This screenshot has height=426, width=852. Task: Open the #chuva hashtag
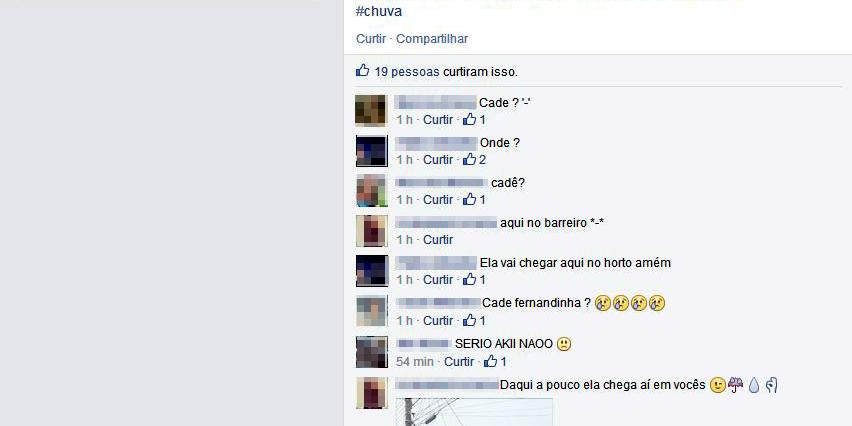coord(379,11)
